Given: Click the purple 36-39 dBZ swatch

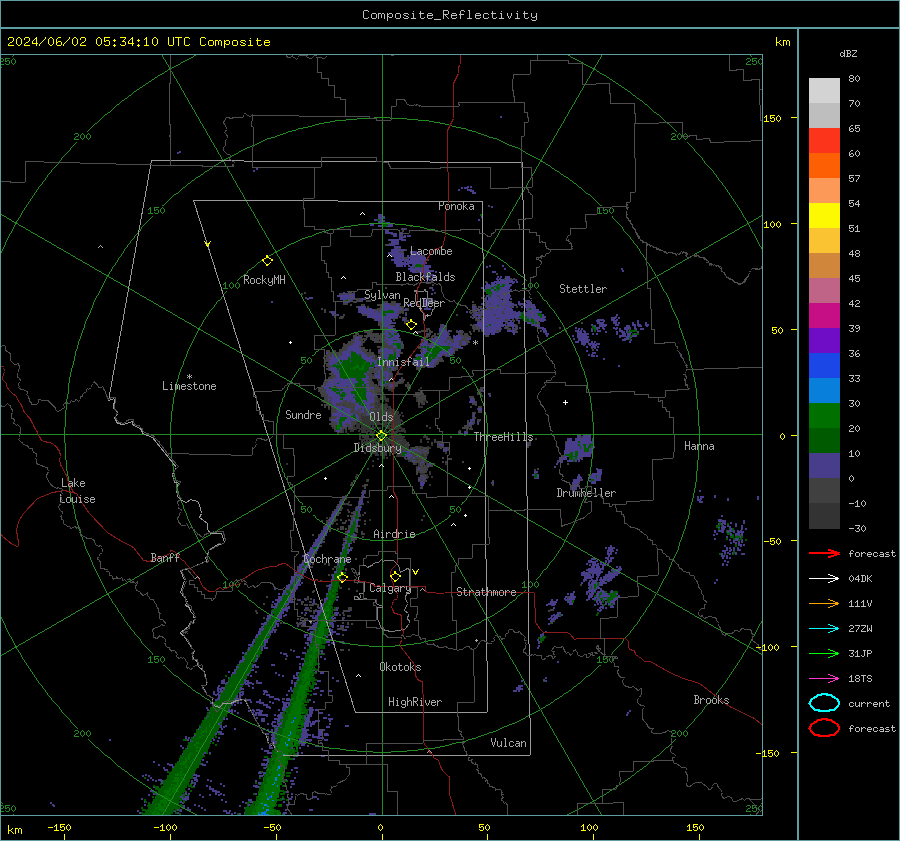Looking at the screenshot, I should [824, 341].
